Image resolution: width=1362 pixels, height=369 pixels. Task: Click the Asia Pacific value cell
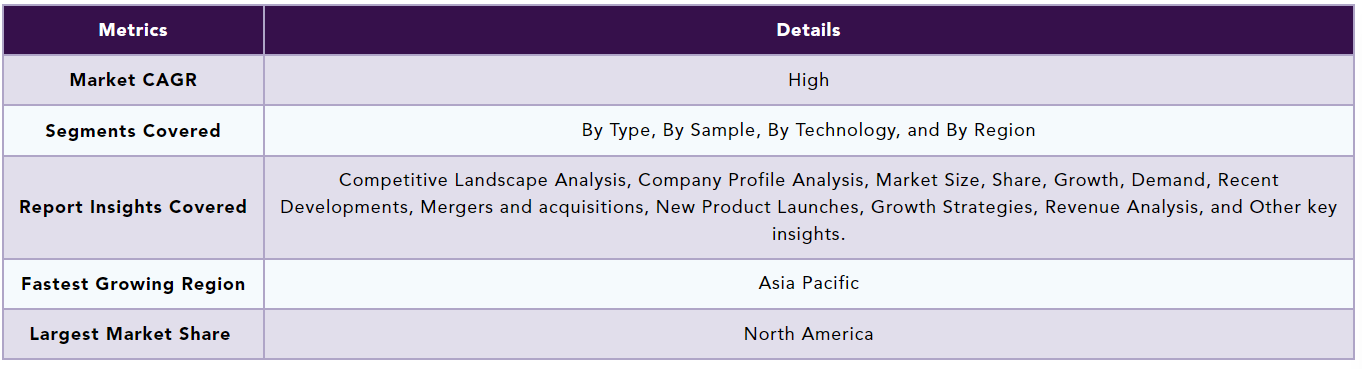pos(808,283)
